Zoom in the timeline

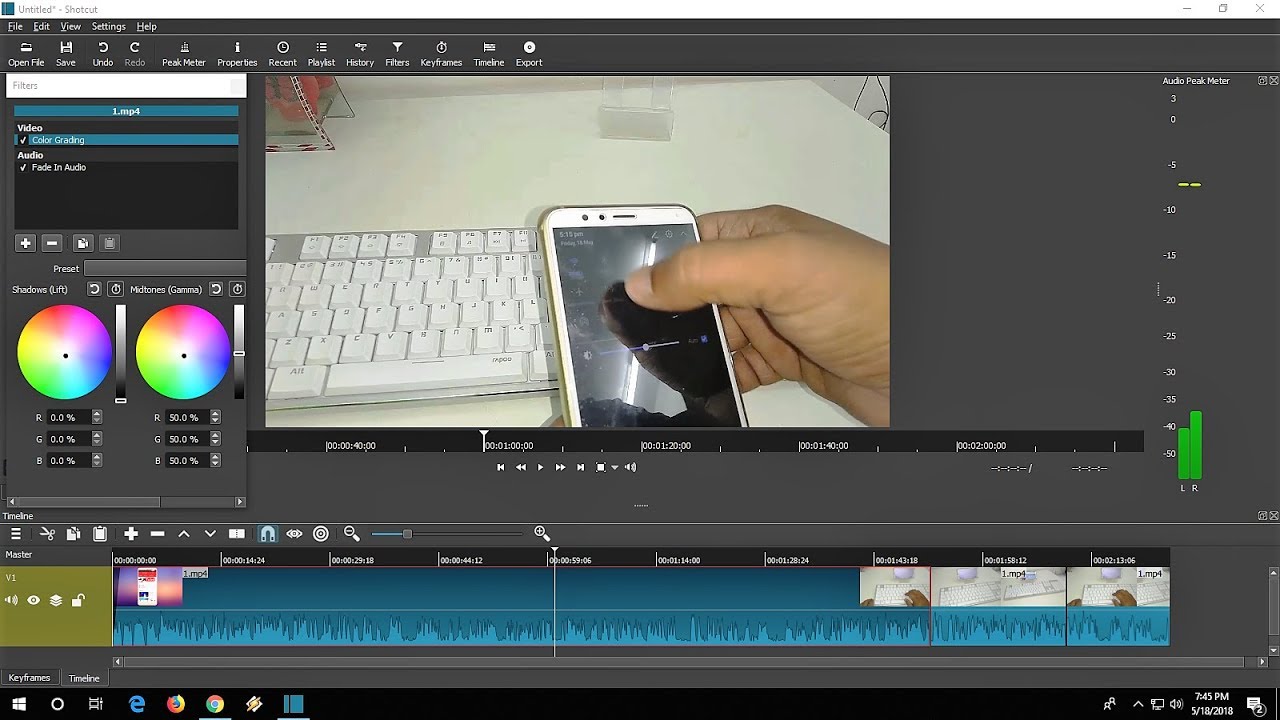tap(541, 534)
